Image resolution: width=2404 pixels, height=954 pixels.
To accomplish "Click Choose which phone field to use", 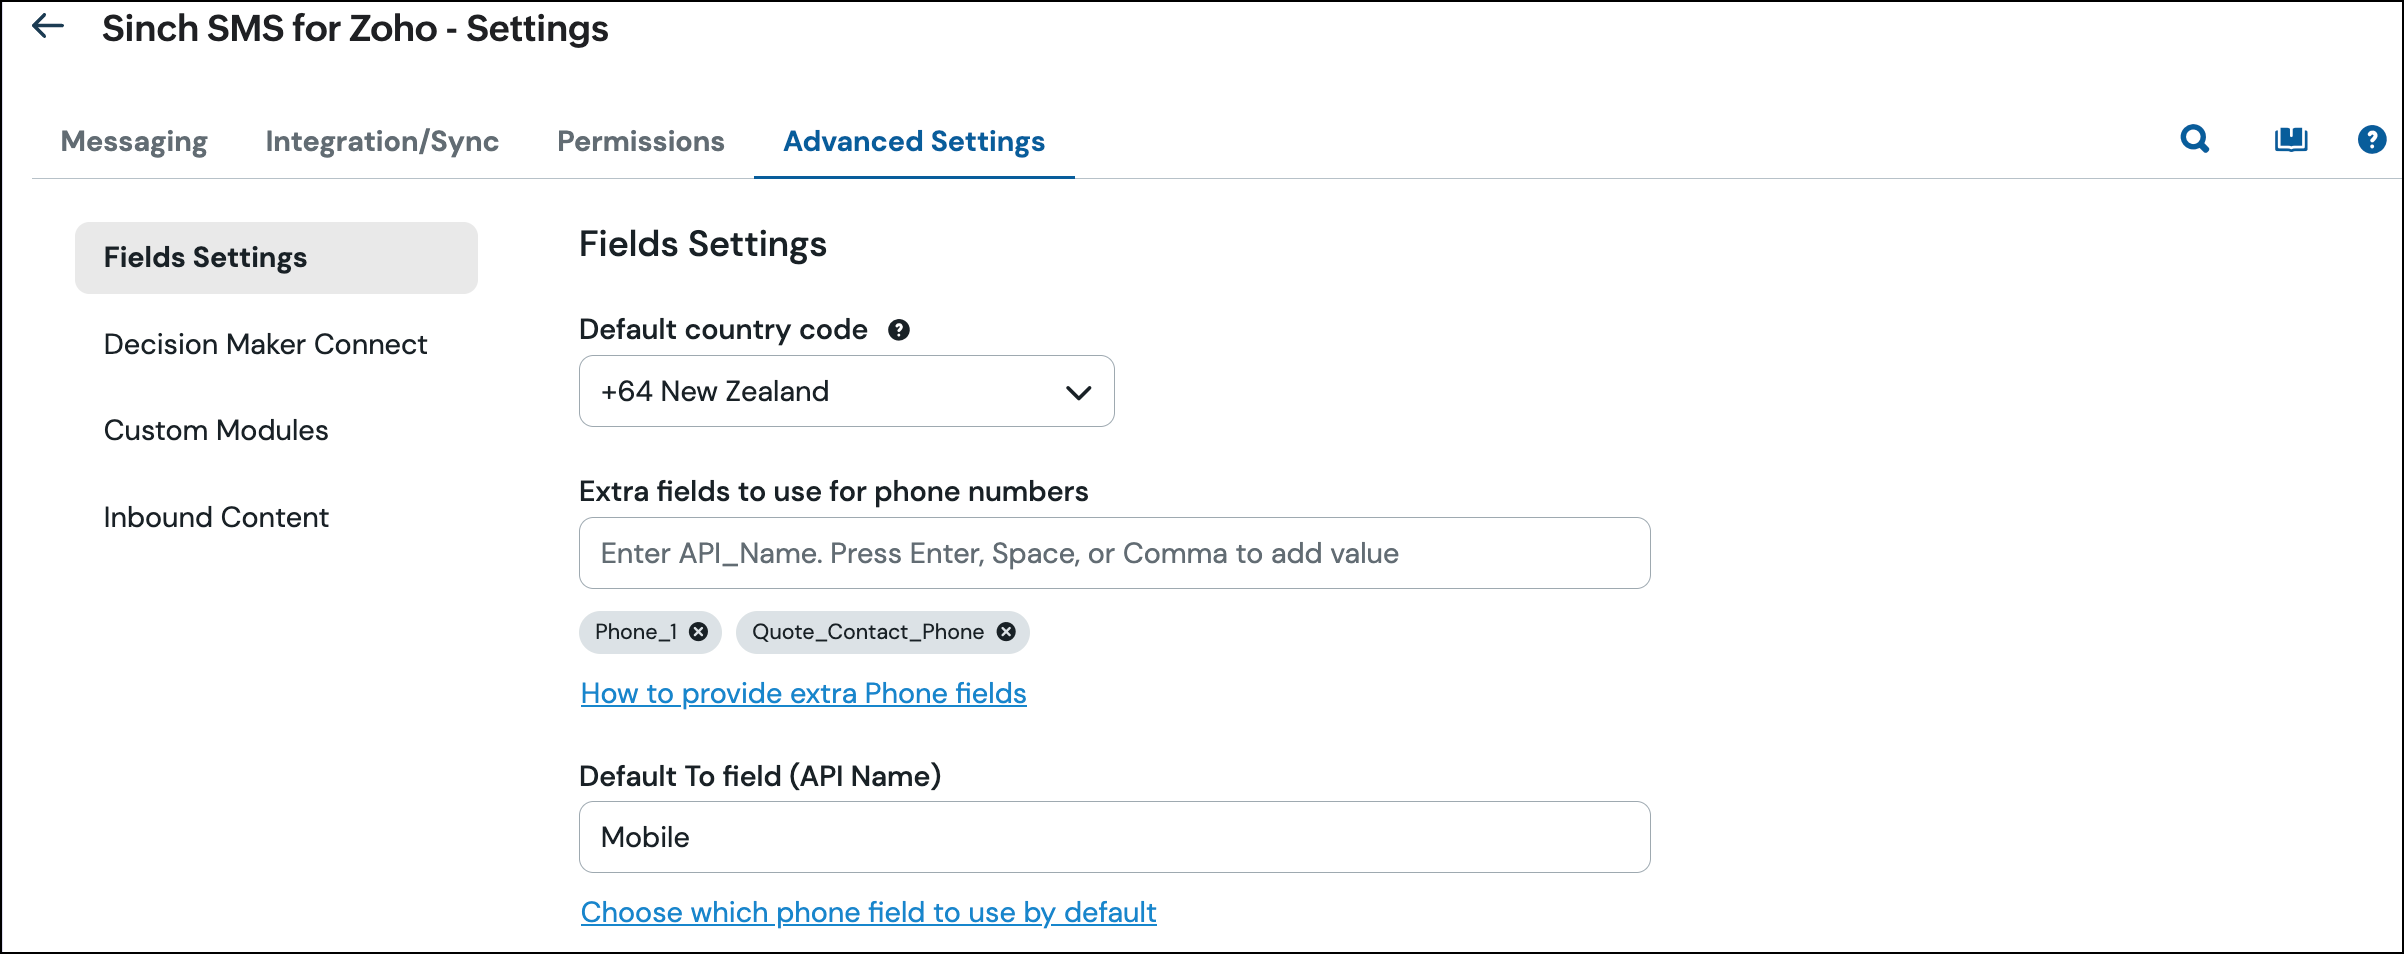I will (867, 912).
